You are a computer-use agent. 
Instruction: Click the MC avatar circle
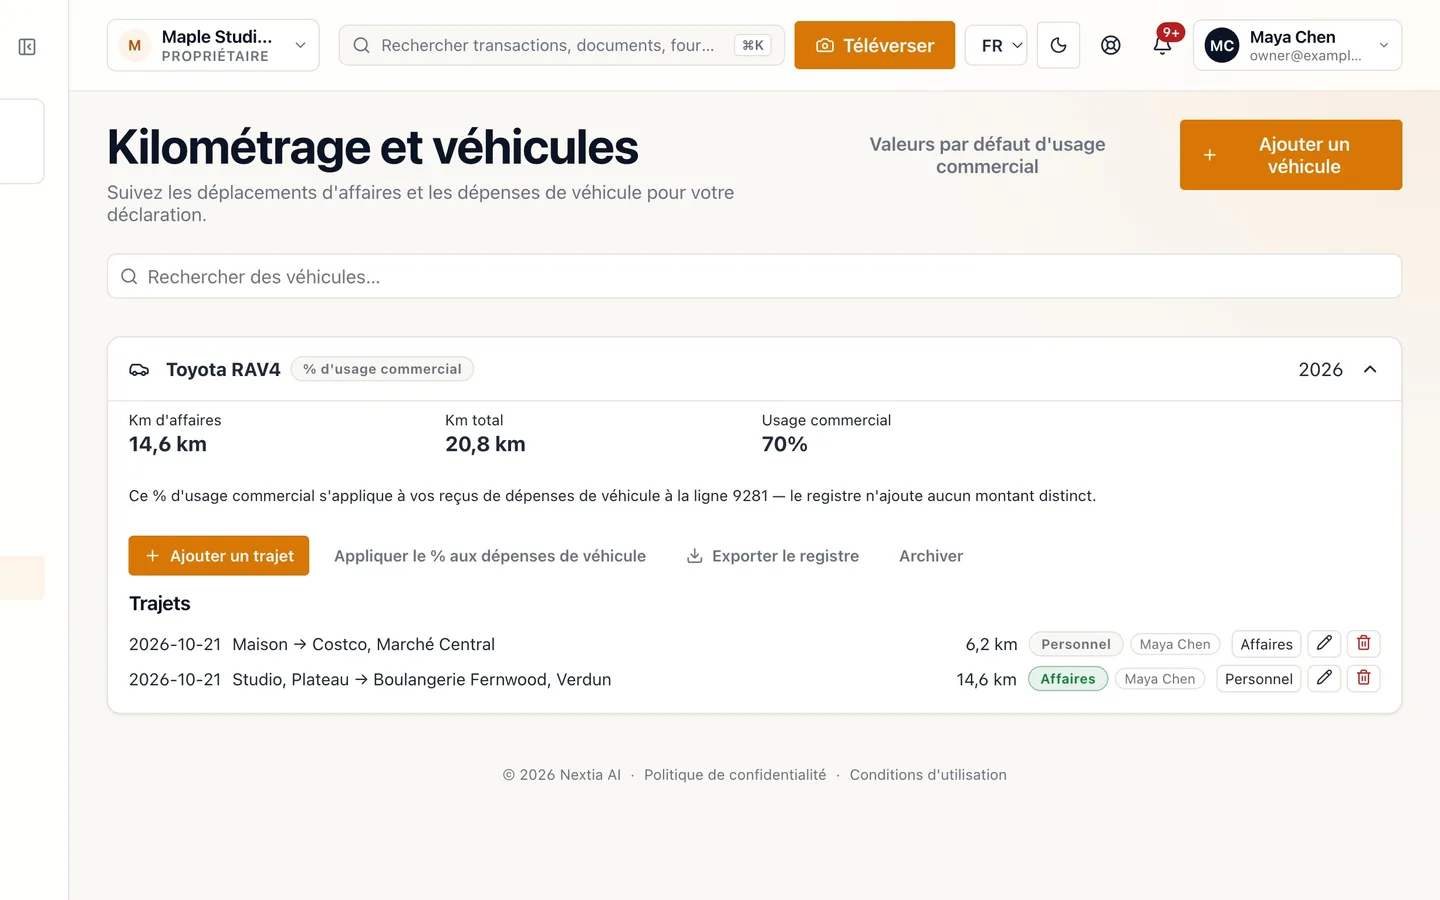tap(1222, 46)
